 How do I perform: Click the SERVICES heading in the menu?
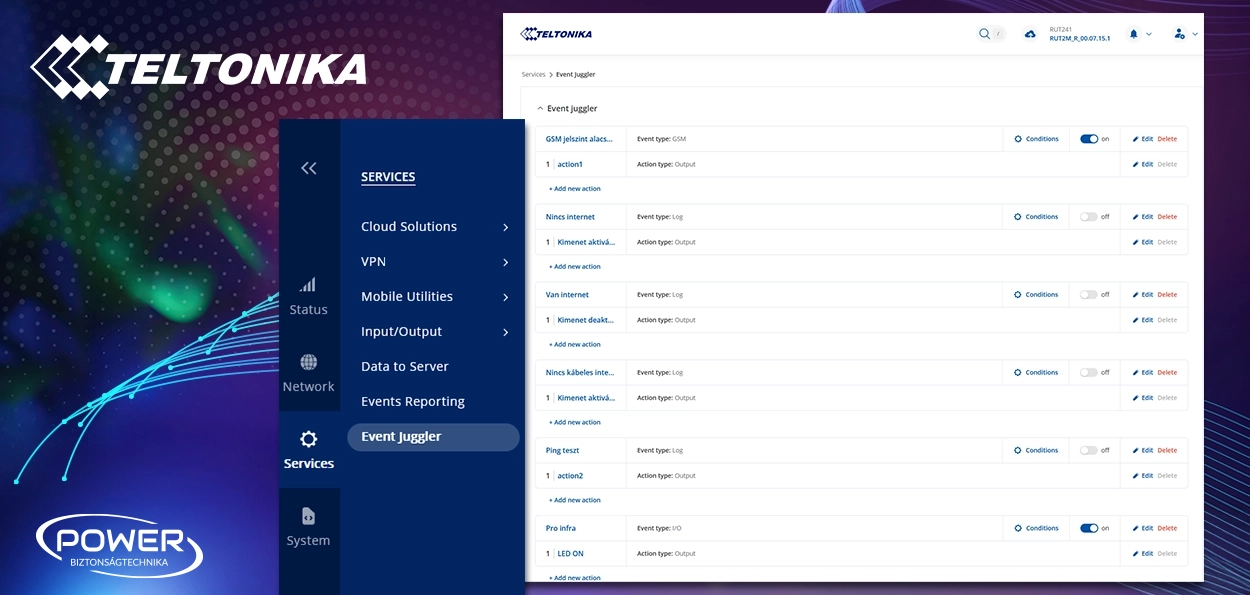pos(388,177)
